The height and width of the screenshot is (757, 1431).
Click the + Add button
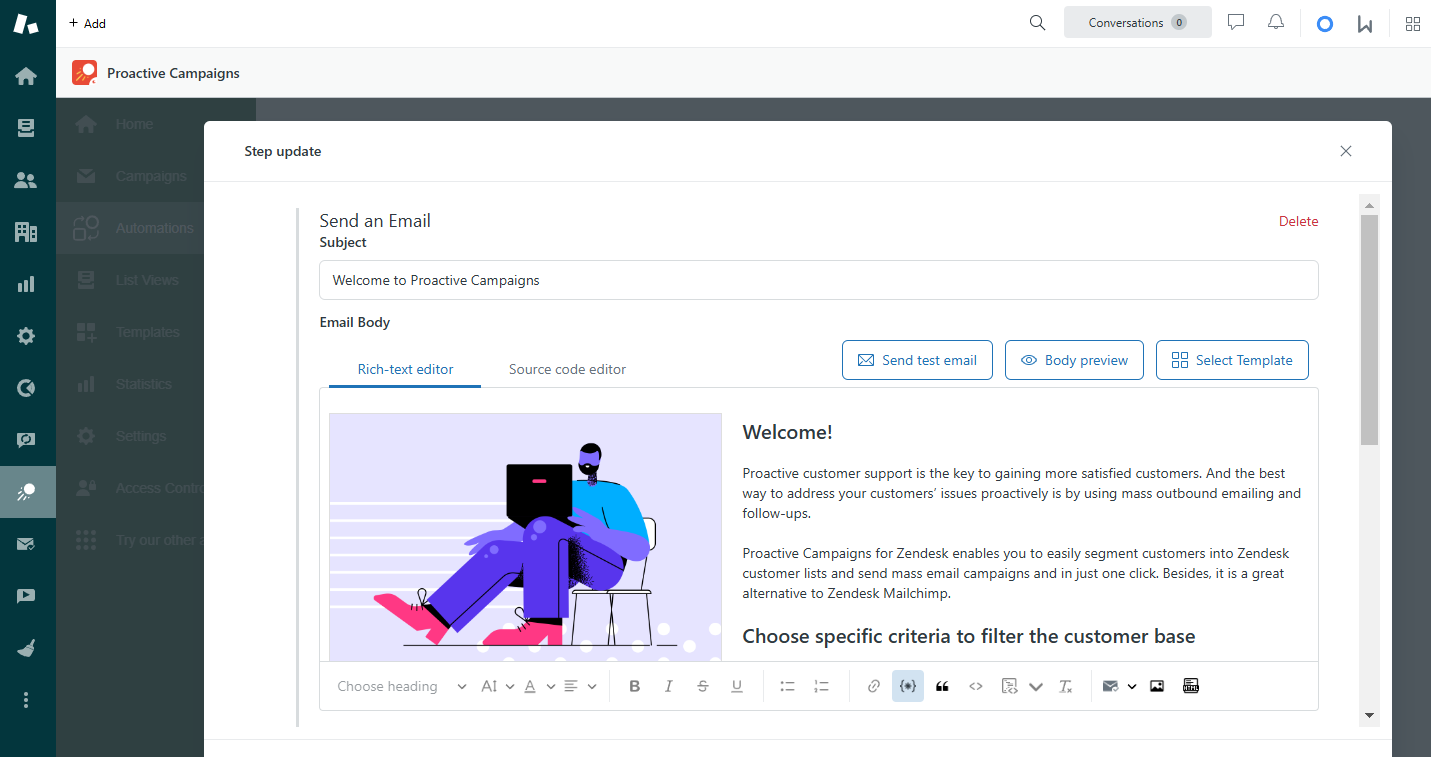pos(87,23)
